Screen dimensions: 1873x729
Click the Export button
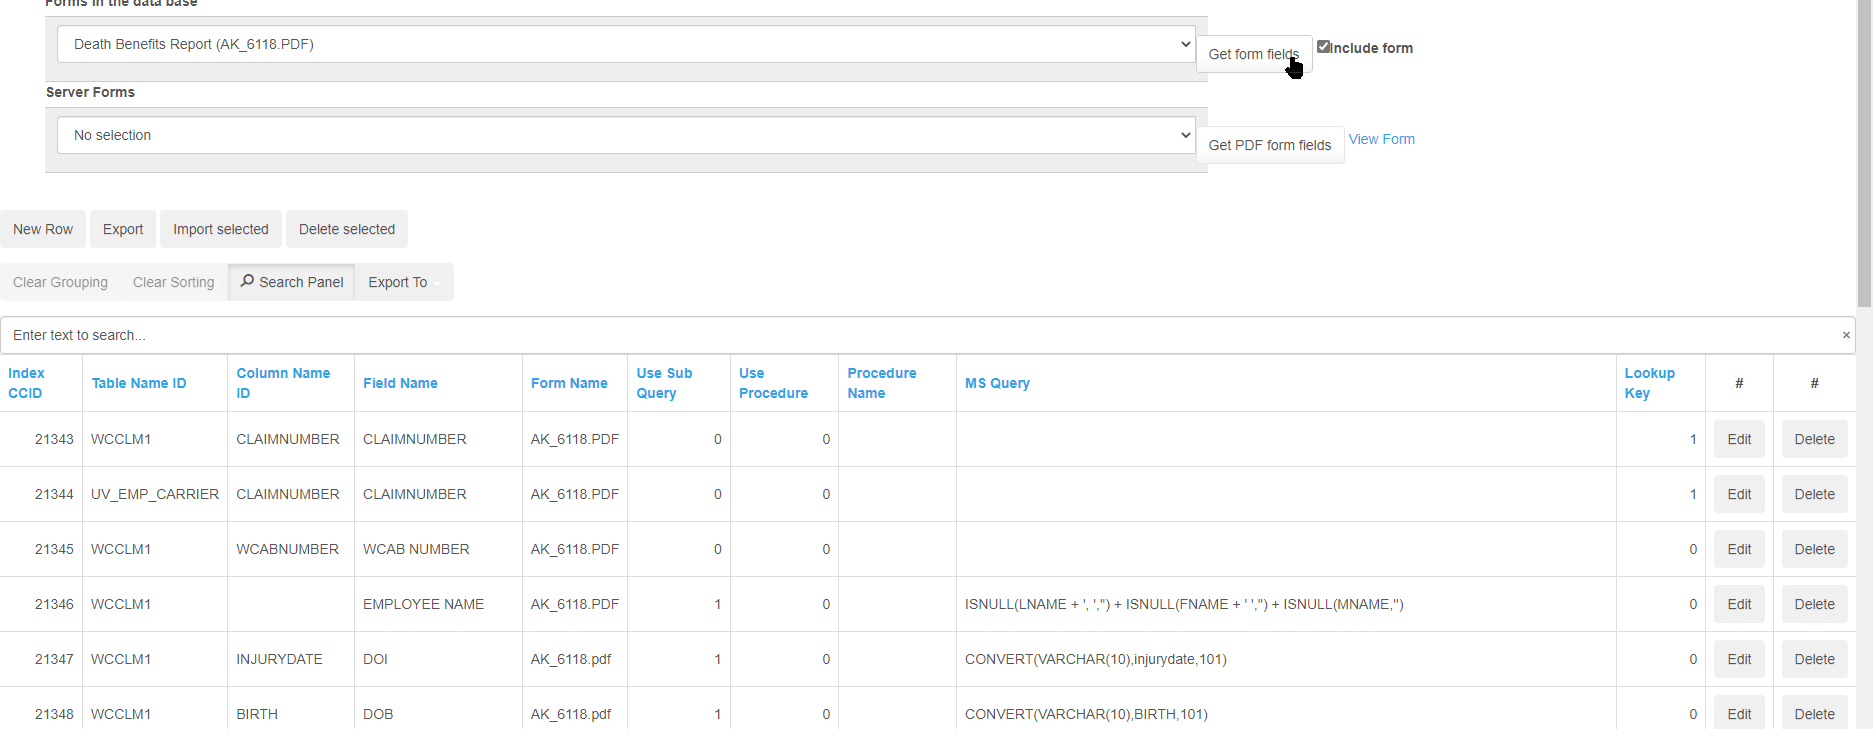123,229
